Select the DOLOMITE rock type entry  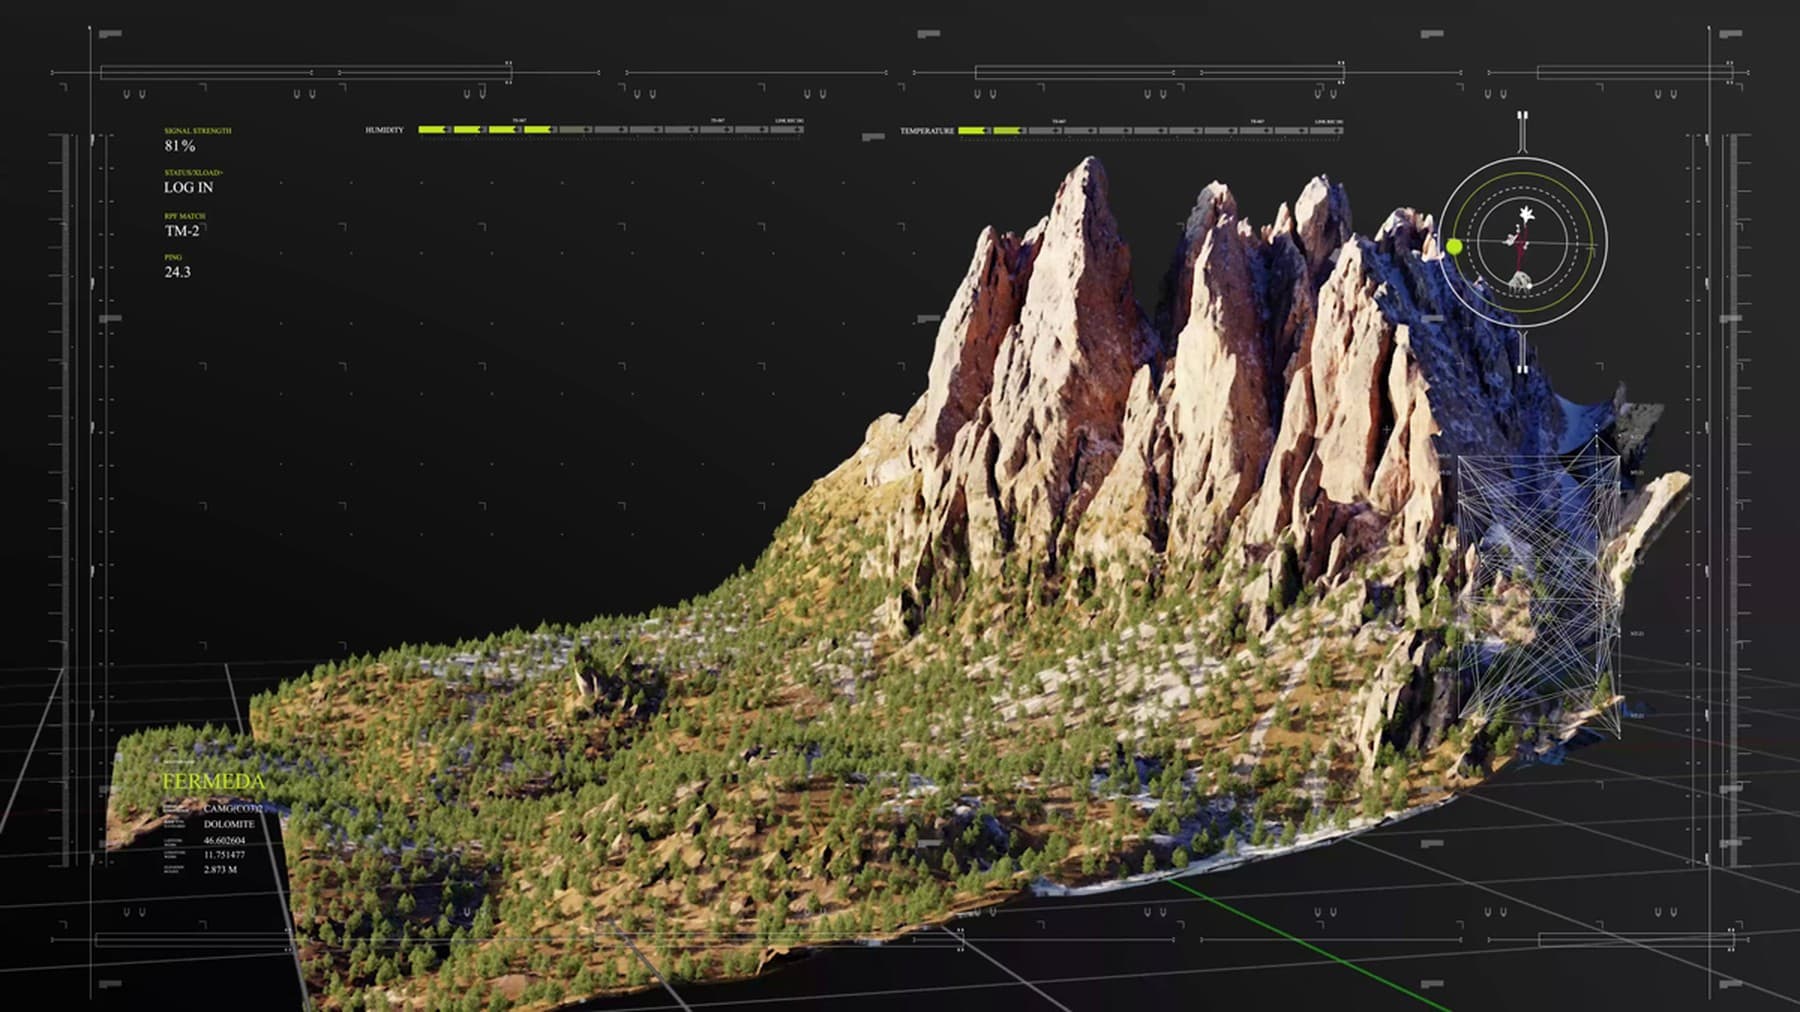tap(229, 824)
